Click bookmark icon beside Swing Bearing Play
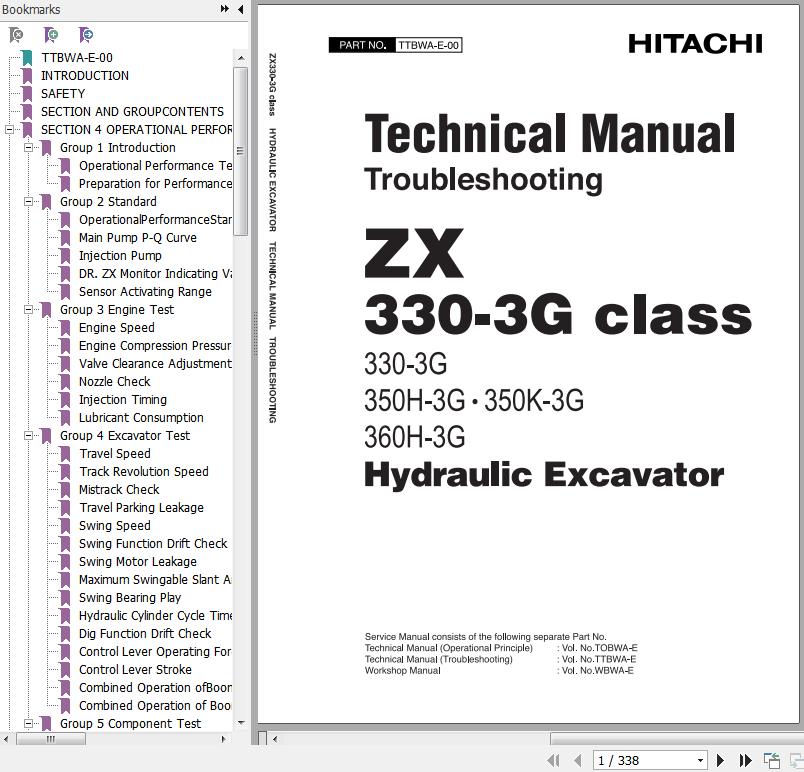Viewport: 804px width, 772px height. coord(65,598)
